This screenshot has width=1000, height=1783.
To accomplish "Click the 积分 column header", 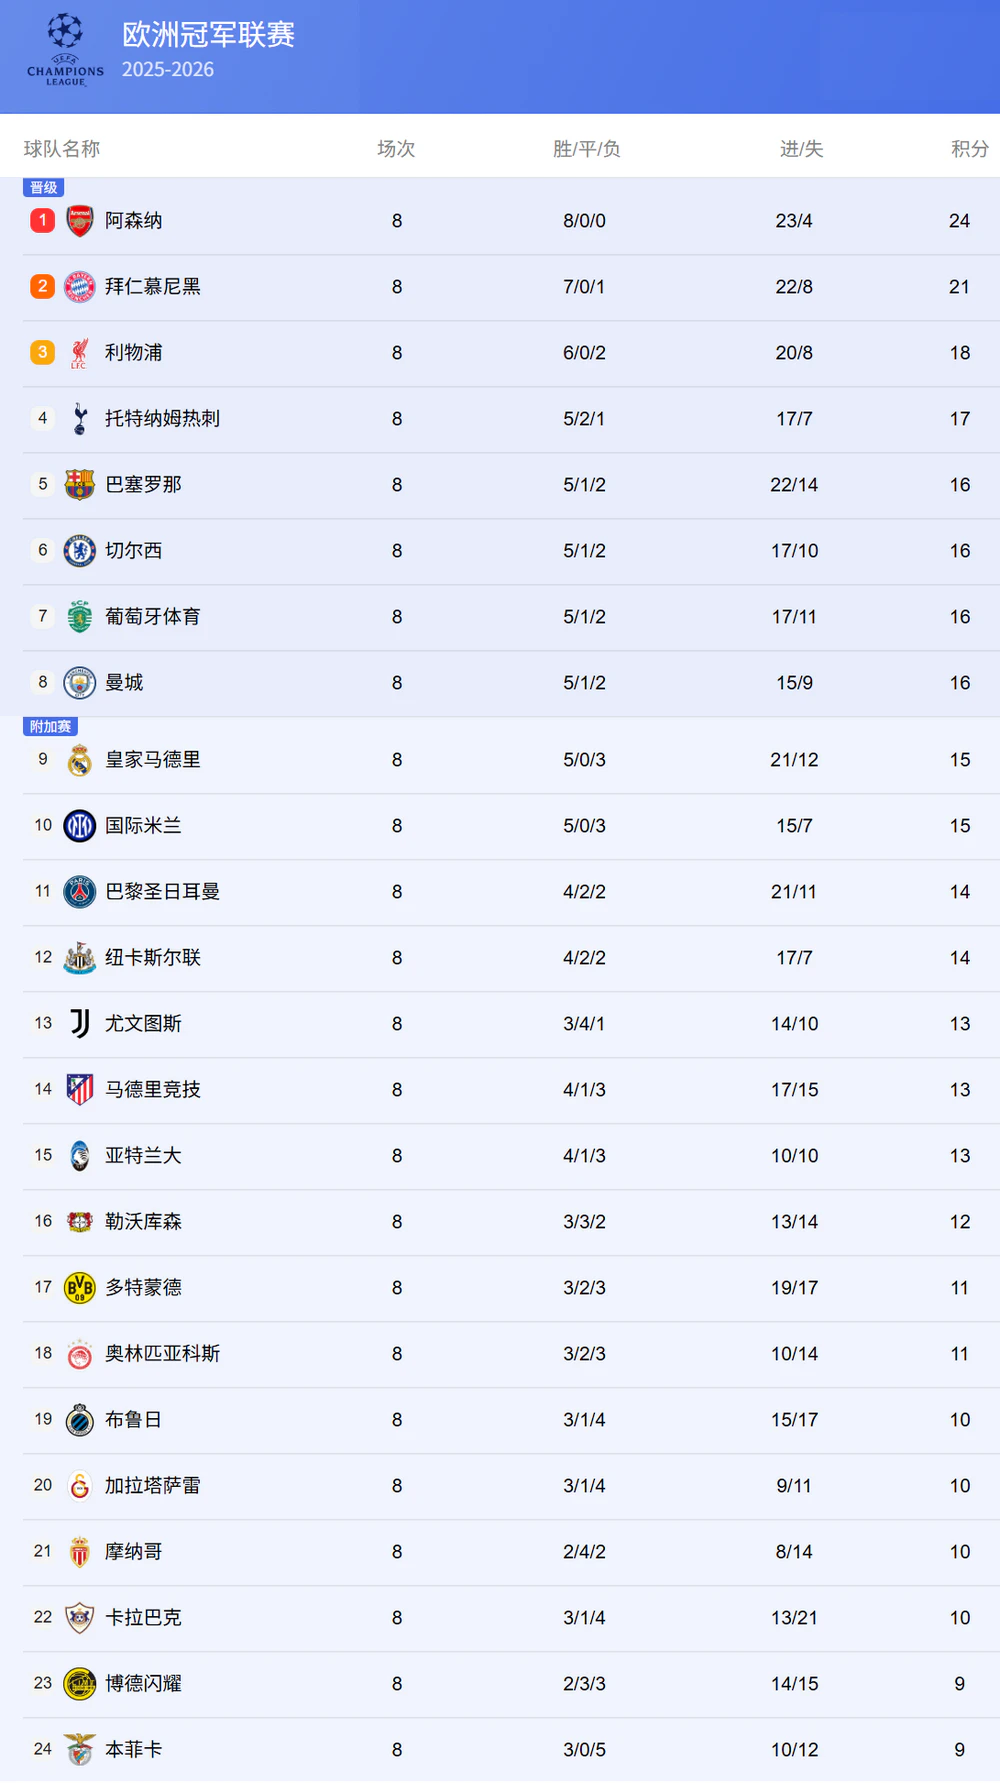I will (x=969, y=149).
